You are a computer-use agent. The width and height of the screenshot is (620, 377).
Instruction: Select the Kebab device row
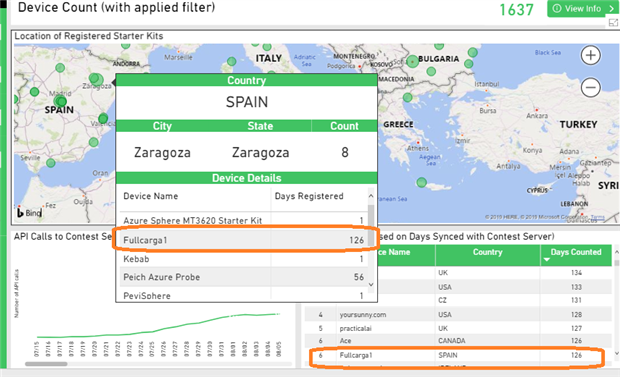pos(244,259)
